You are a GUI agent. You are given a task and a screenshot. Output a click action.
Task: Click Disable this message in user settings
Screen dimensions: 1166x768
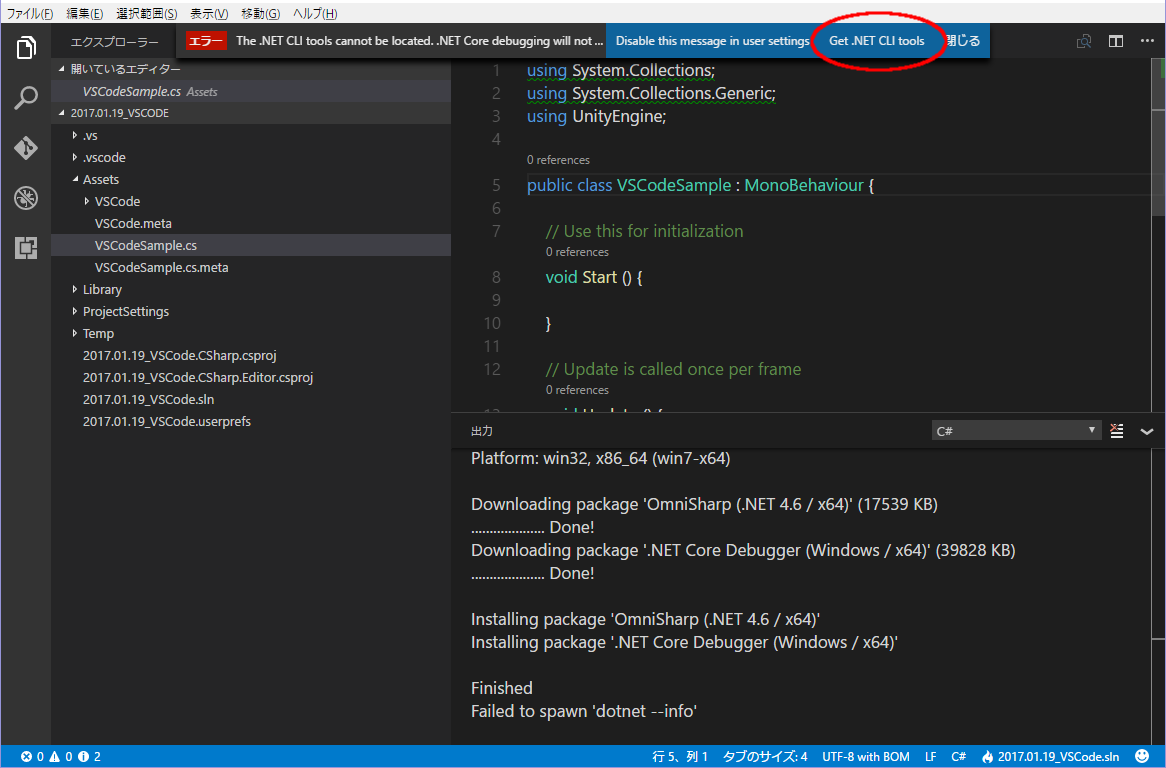tap(711, 41)
